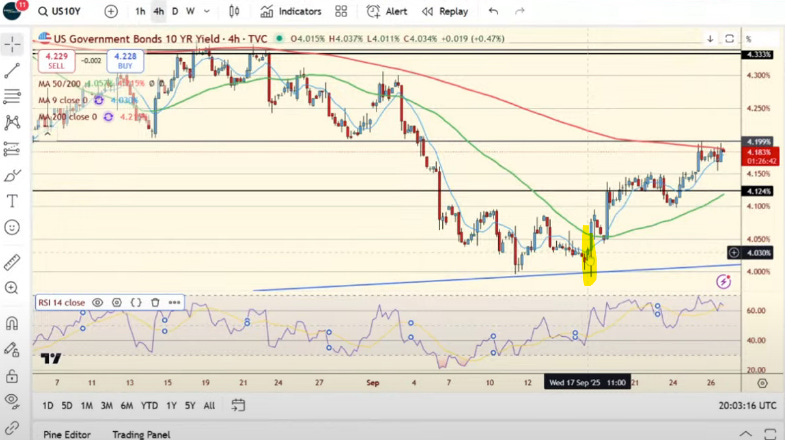Image resolution: width=785 pixels, height=440 pixels.
Task: Open the US10Y symbol search
Action: 60,11
